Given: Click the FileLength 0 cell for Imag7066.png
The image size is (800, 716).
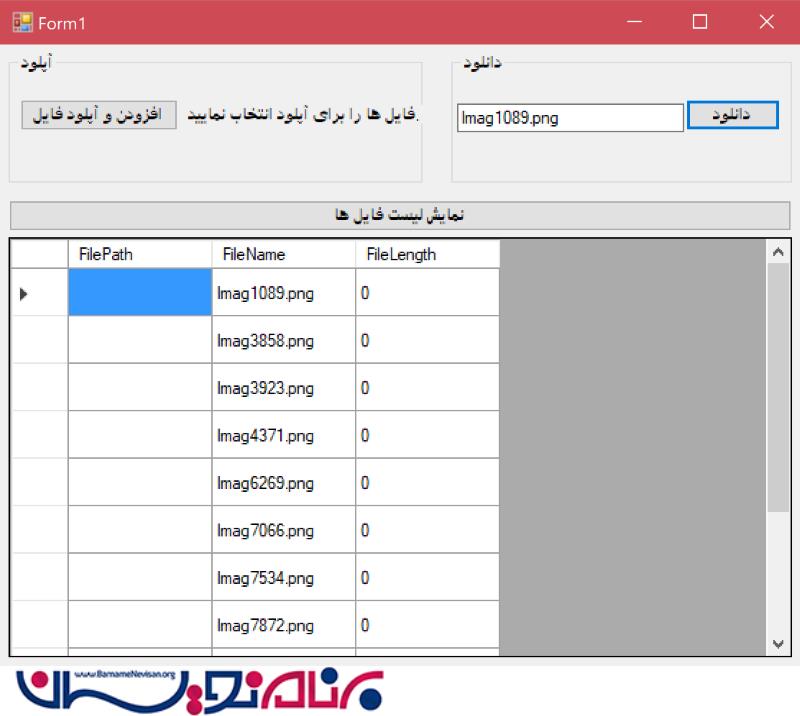Looking at the screenshot, I should click(x=428, y=530).
